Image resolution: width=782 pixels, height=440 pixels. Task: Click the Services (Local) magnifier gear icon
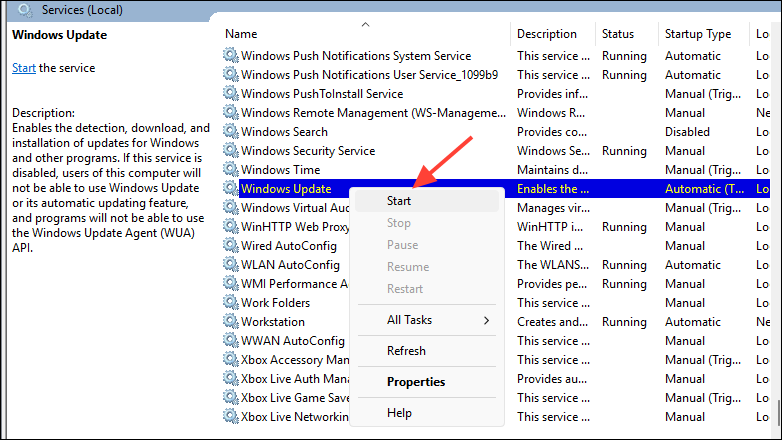pos(24,9)
